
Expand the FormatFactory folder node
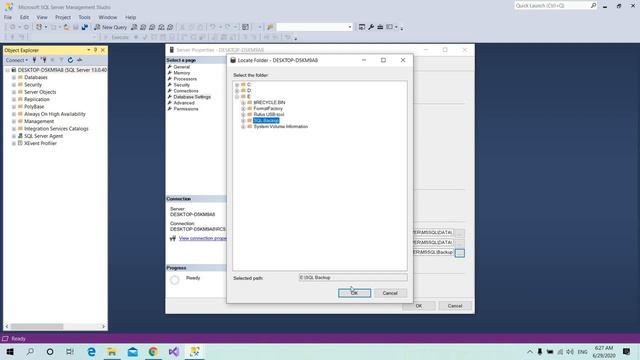243,109
